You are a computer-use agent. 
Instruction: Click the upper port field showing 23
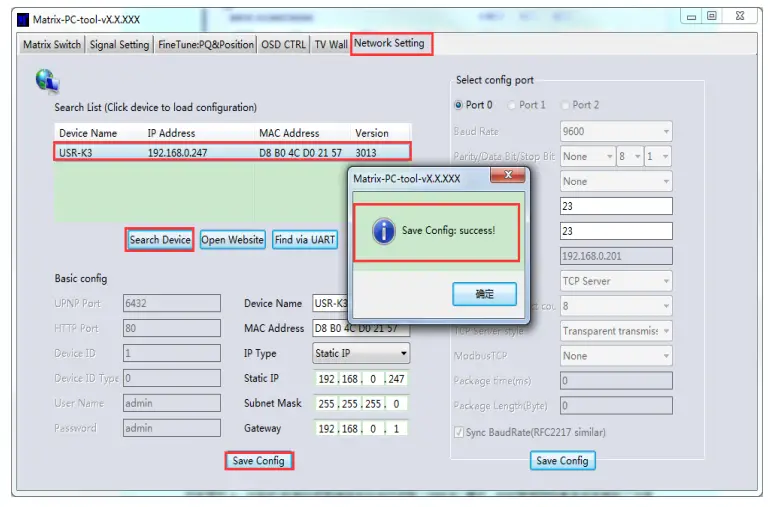pos(616,206)
